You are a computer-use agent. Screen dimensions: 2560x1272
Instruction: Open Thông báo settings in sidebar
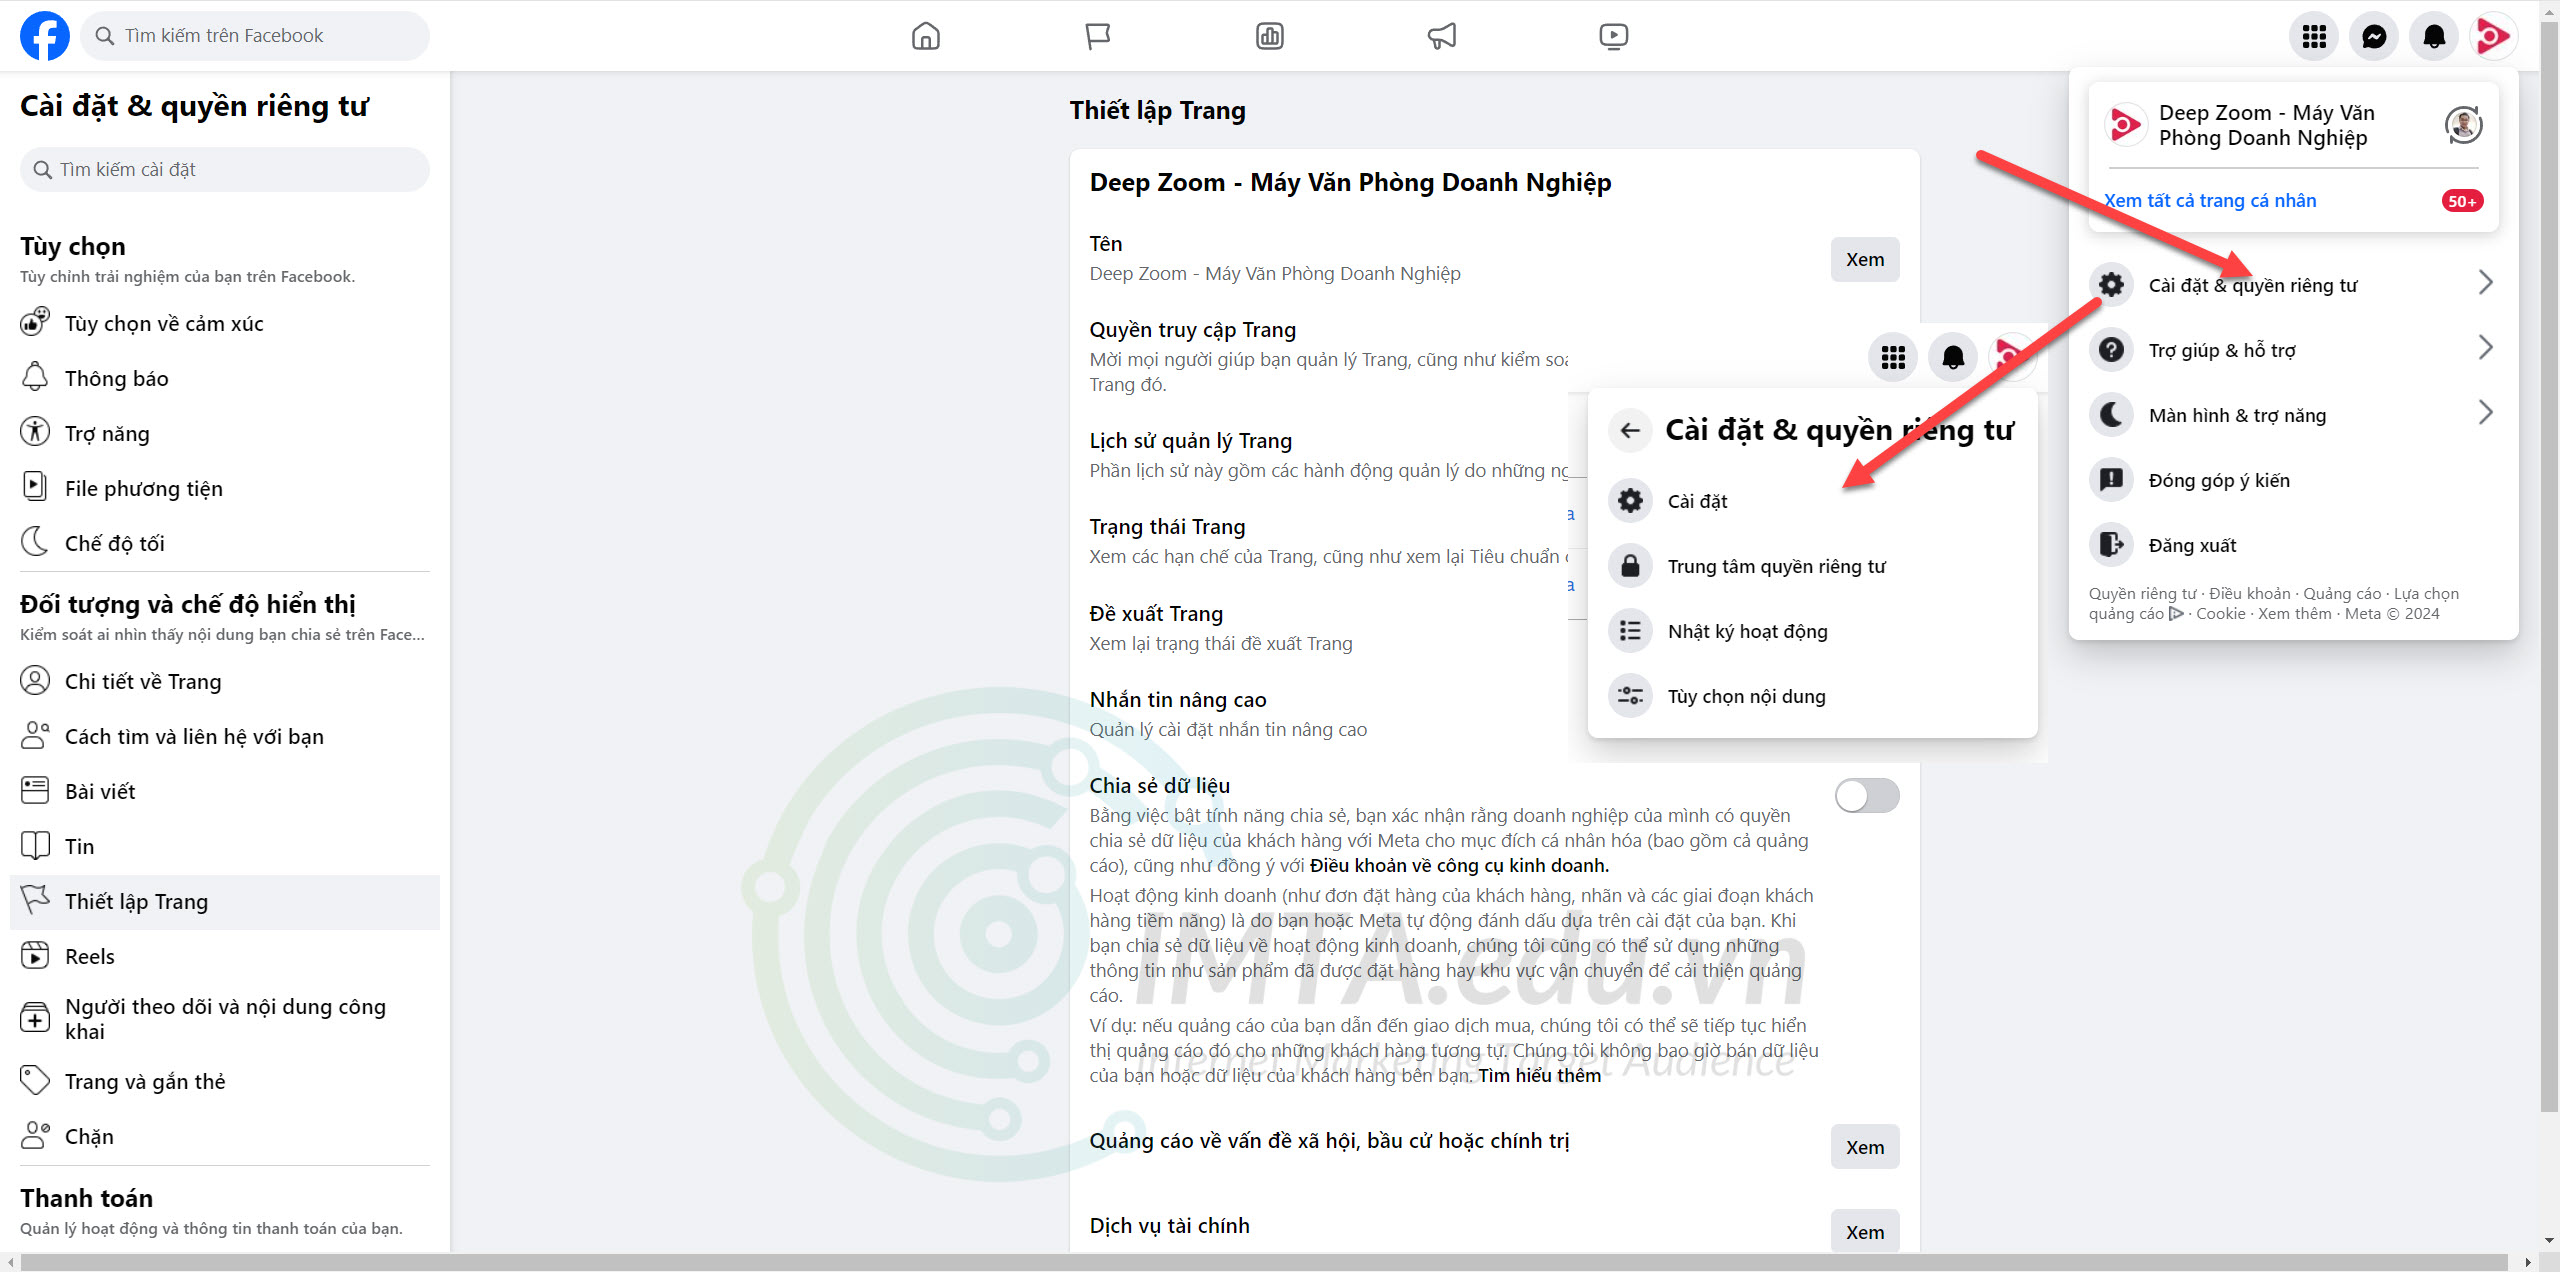click(225, 378)
